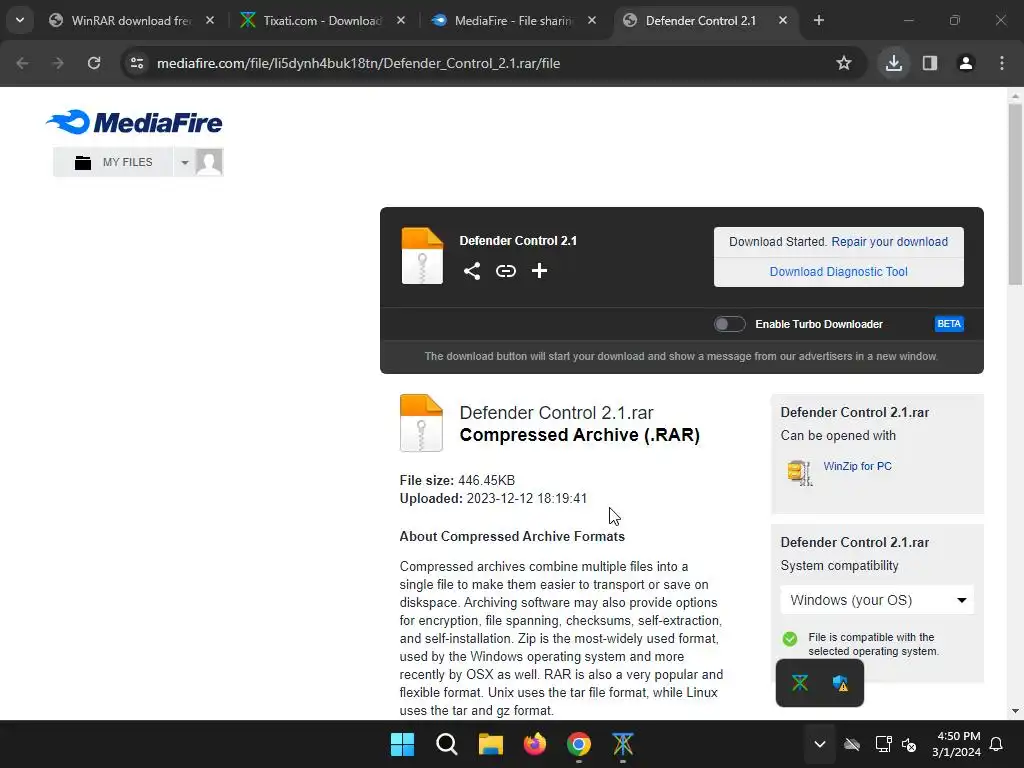Open the MY FILES folder button

pyautogui.click(x=113, y=162)
